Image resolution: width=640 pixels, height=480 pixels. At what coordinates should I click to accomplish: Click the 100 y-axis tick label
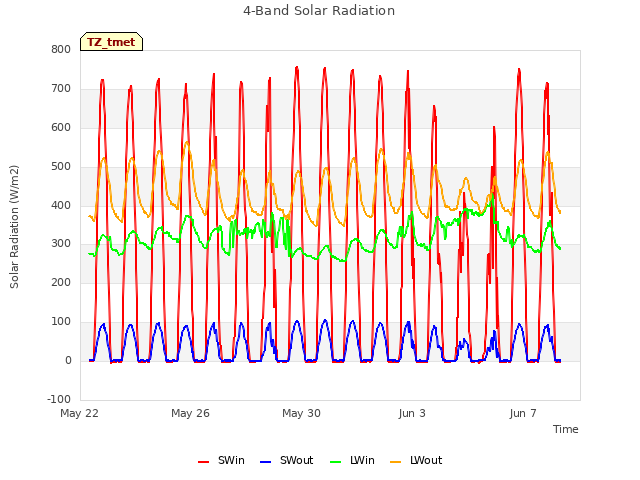click(x=61, y=322)
